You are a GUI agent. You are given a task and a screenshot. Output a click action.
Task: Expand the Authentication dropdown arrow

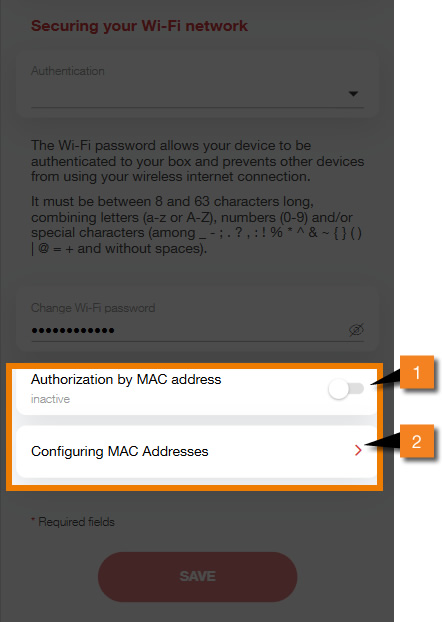(353, 94)
